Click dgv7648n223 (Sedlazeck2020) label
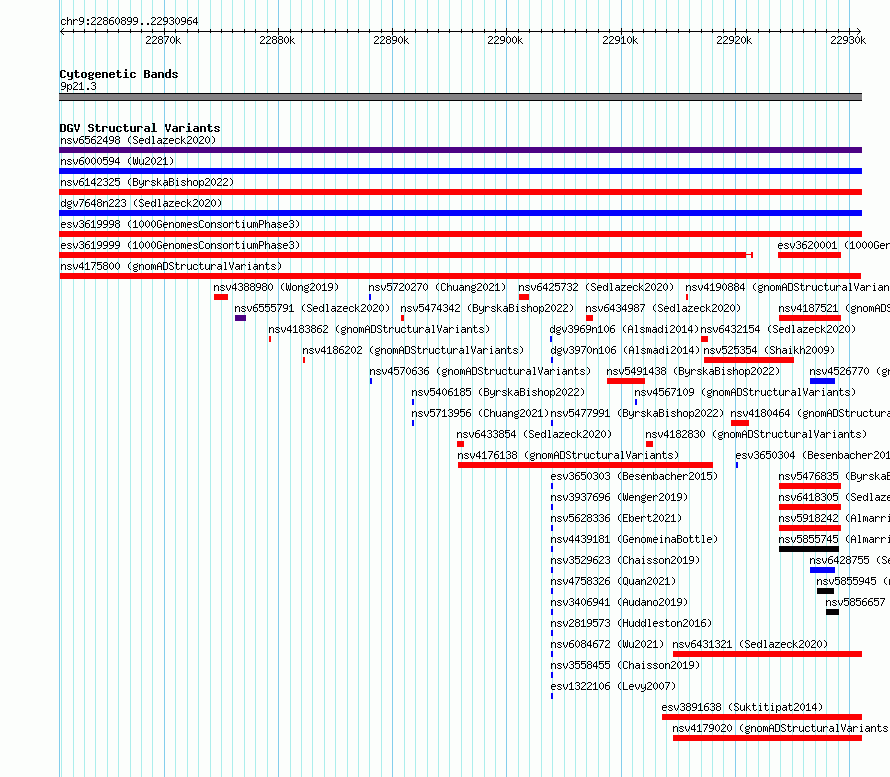 tap(141, 203)
